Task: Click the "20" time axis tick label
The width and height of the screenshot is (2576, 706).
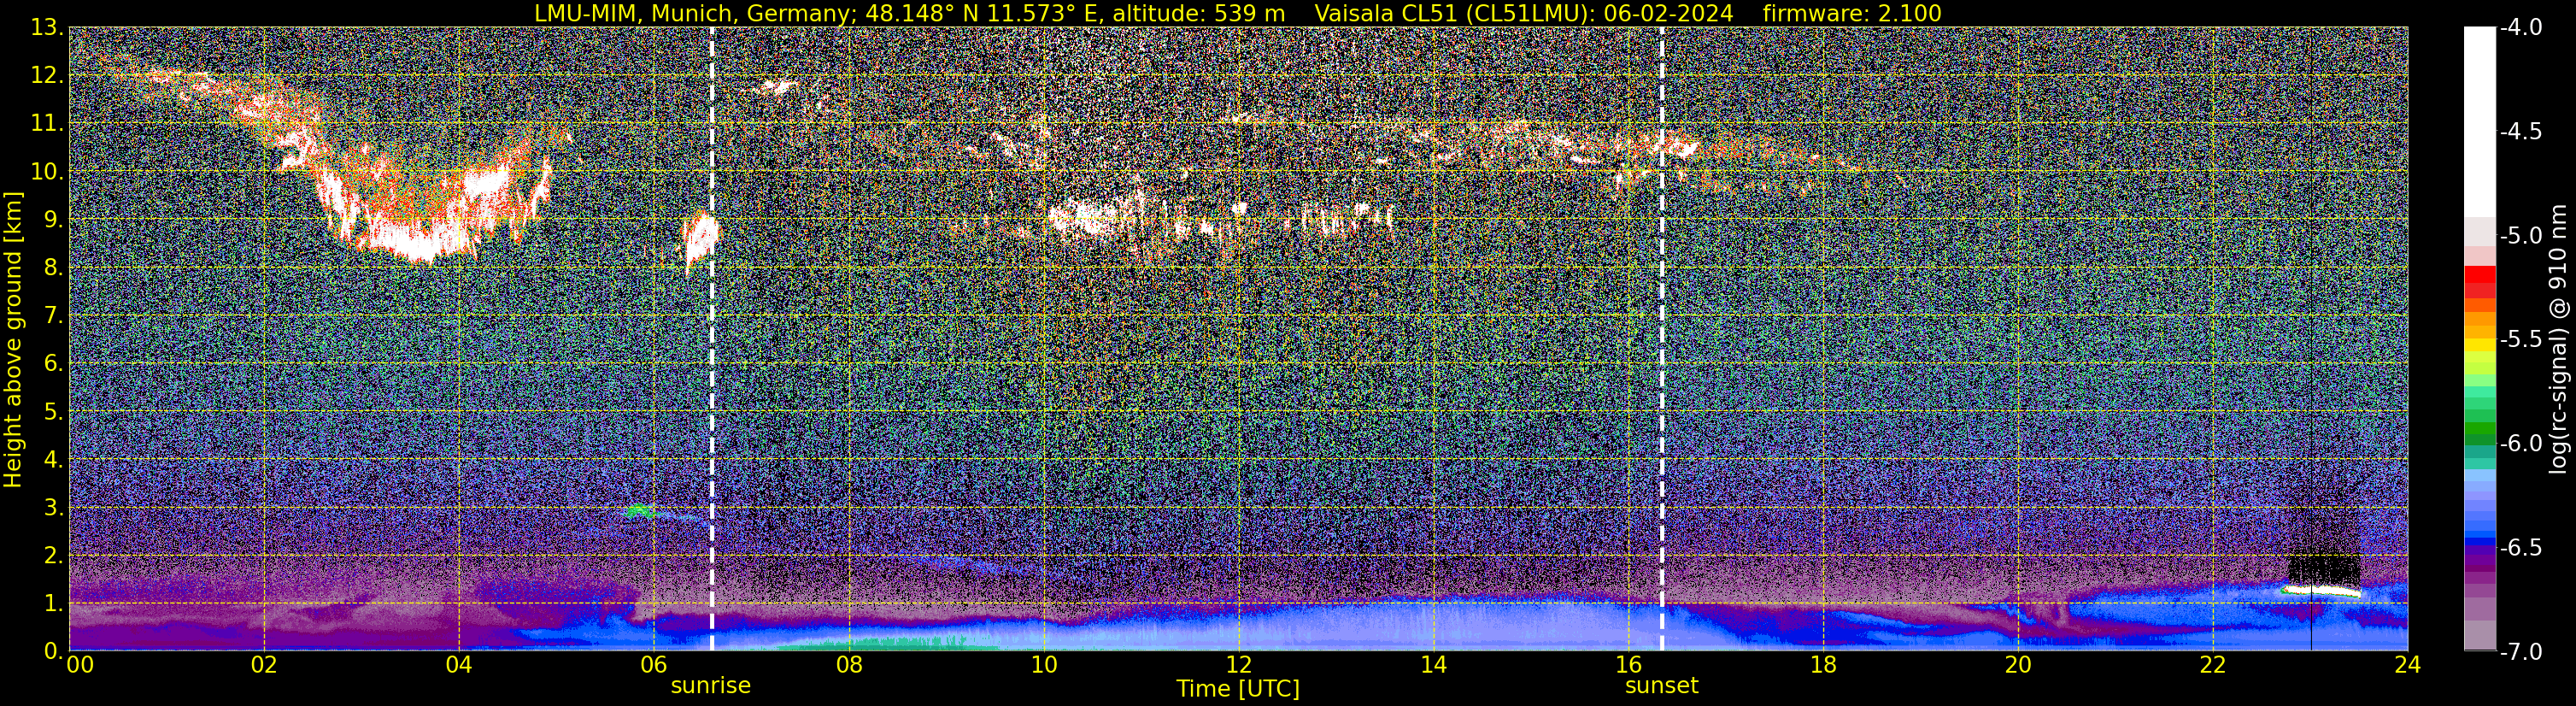Action: (x=2018, y=666)
